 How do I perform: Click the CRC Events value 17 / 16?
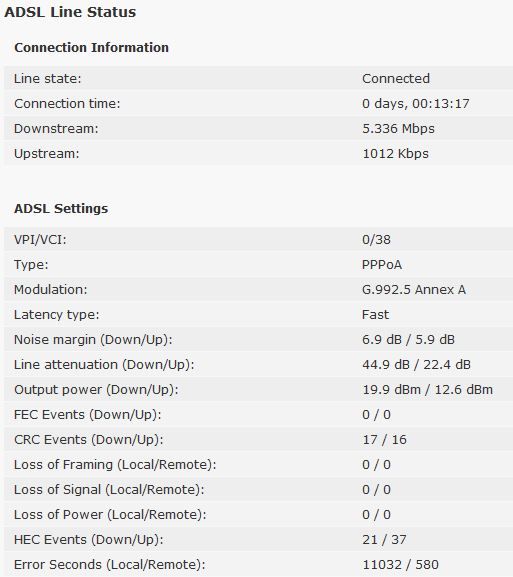coord(385,440)
